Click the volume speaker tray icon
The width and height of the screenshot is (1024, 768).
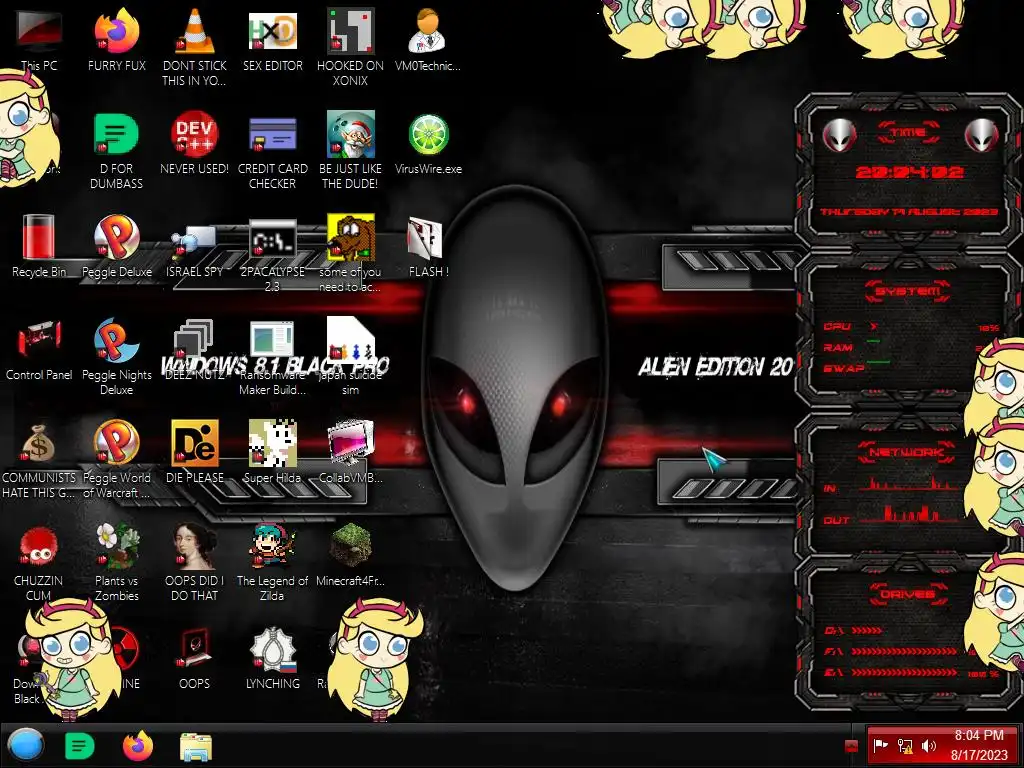tap(929, 745)
